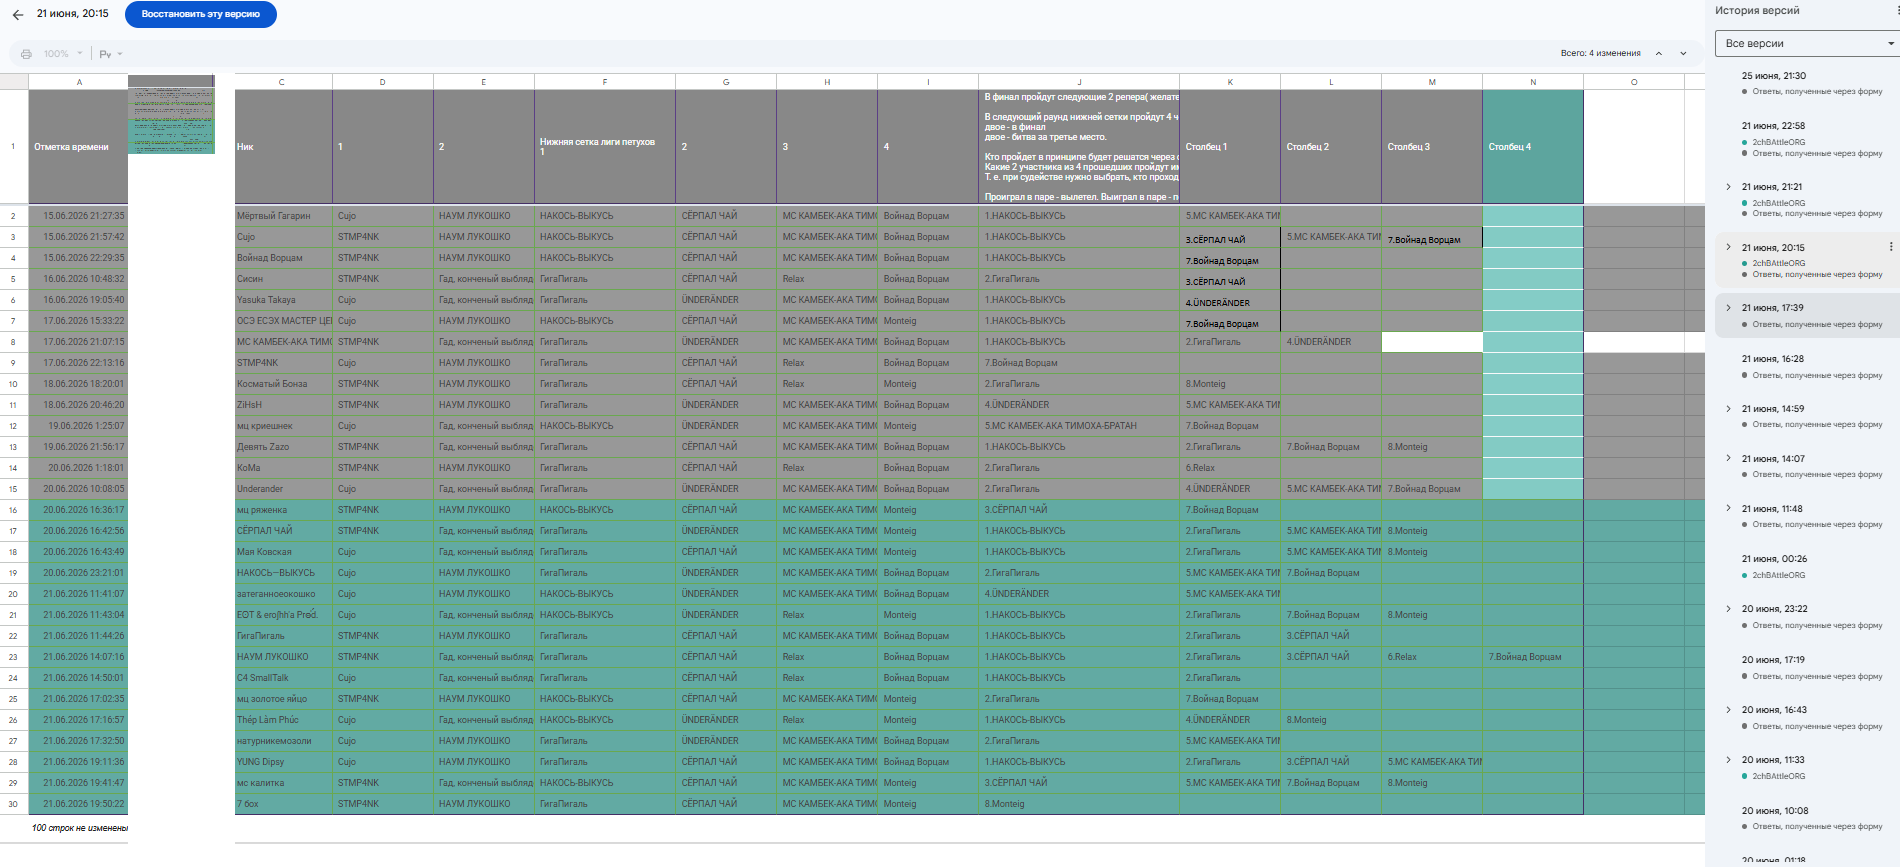
Task: Click the Столбец 4 header cell
Action: pyautogui.click(x=1533, y=147)
